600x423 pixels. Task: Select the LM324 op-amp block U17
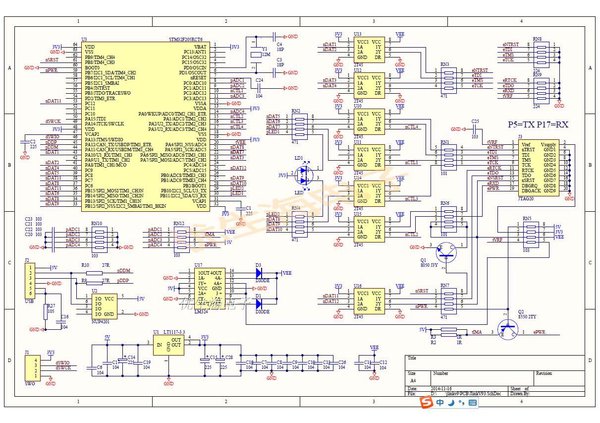tap(210, 289)
